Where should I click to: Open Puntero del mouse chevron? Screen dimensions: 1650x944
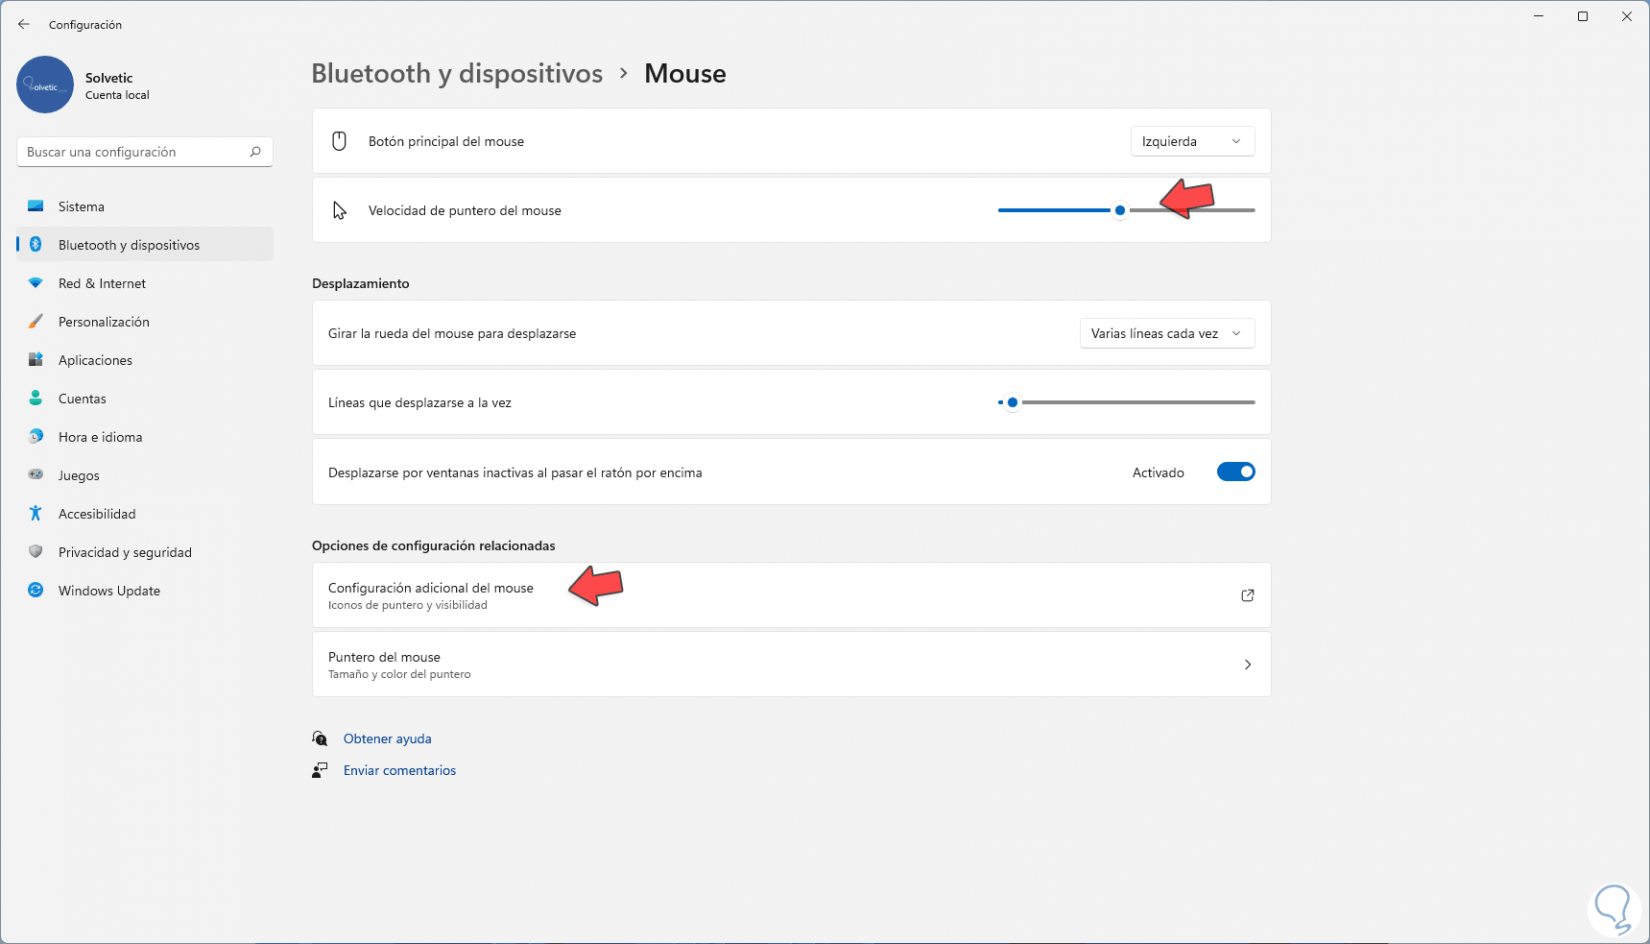tap(1247, 664)
